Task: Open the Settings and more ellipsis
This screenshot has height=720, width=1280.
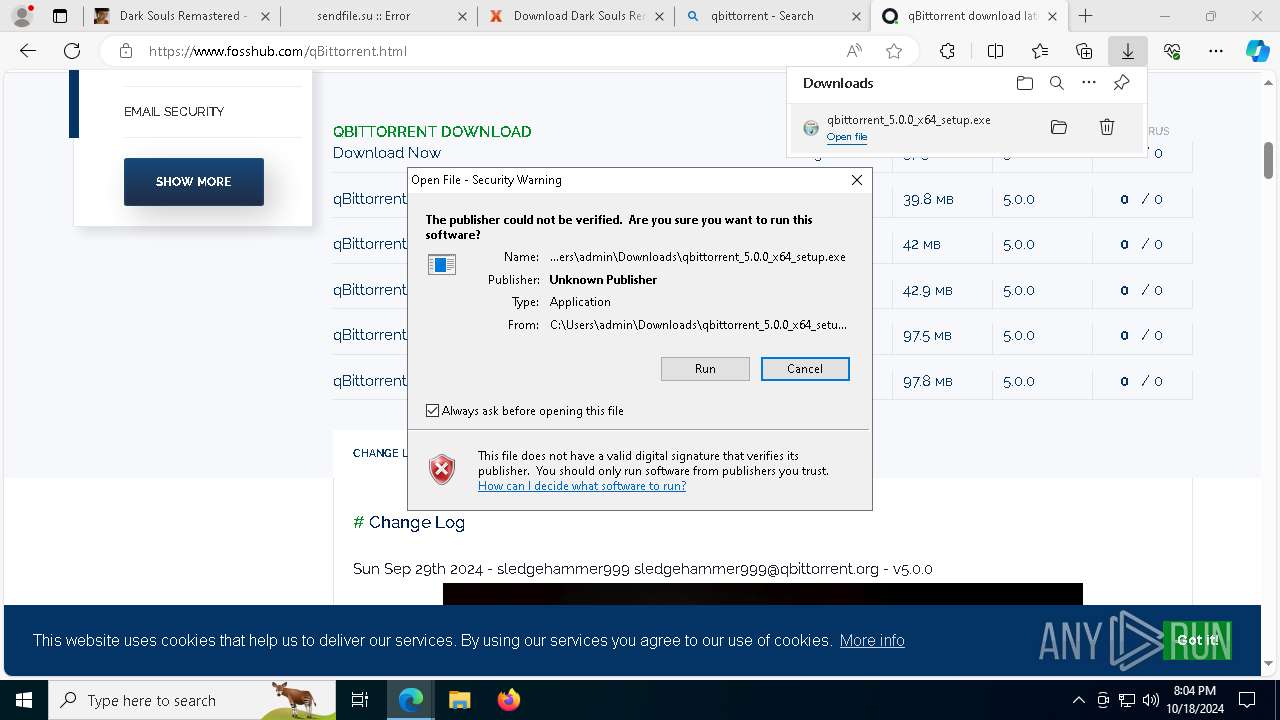Action: [x=1216, y=51]
